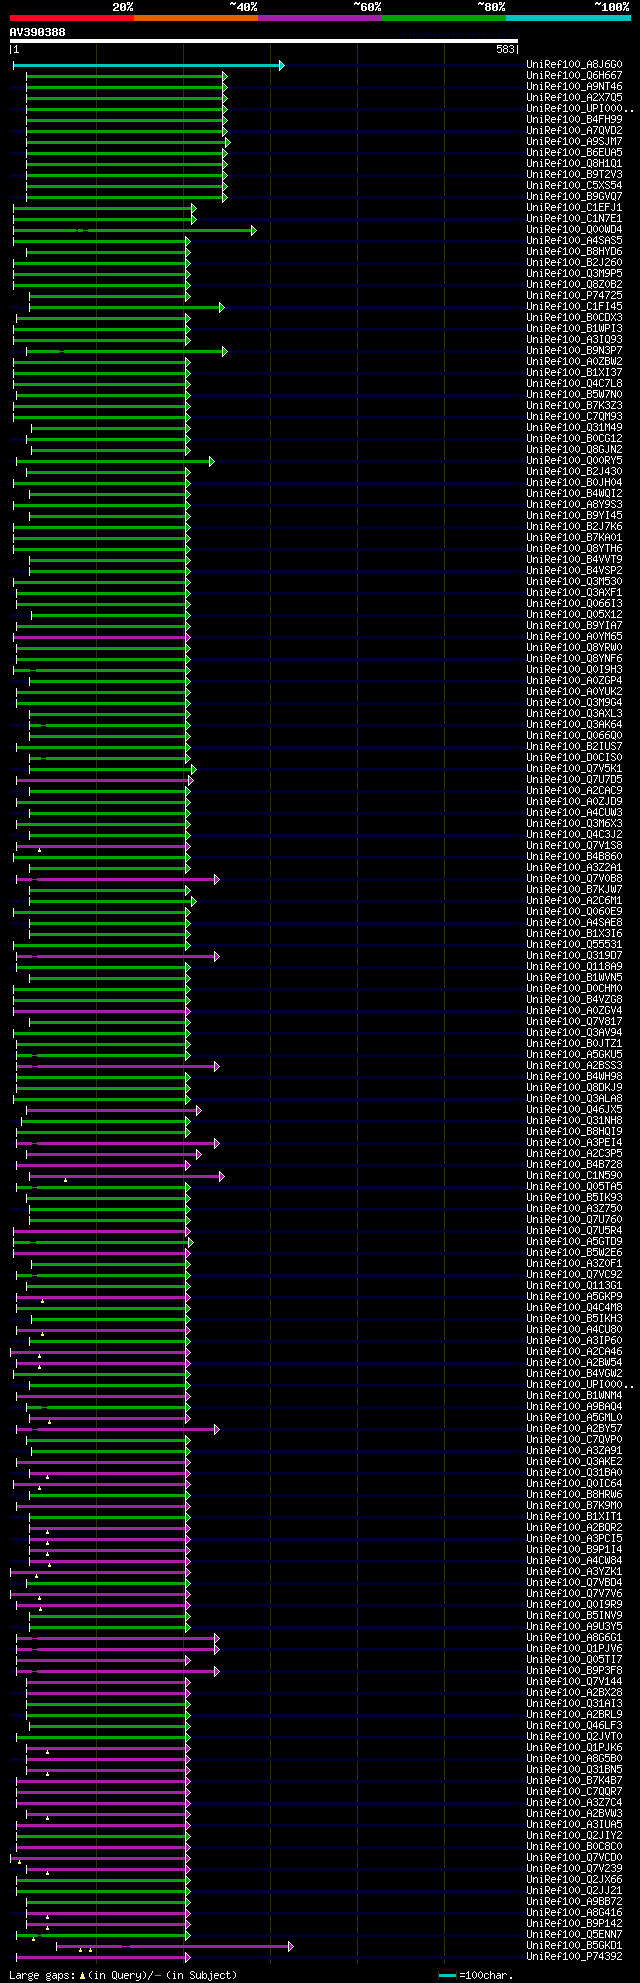640x1983 pixels.
Task: Select the UniRef100_P74725 label
Action: [573, 296]
